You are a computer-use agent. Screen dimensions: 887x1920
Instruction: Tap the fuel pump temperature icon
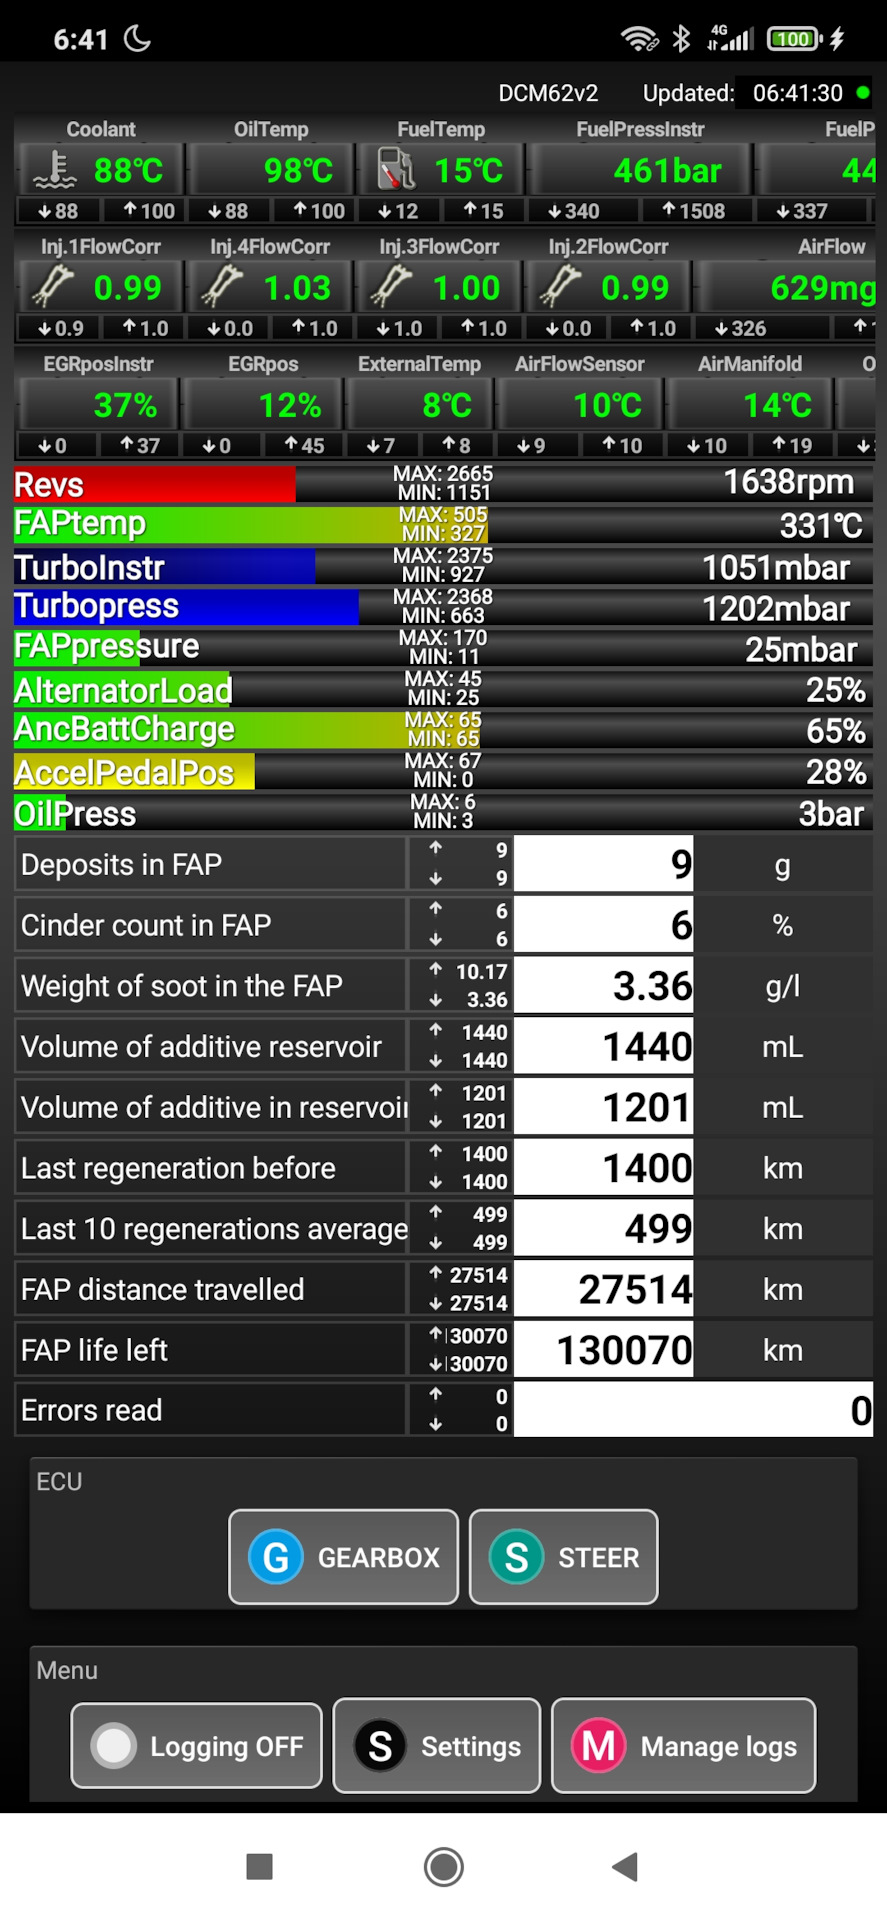[396, 170]
